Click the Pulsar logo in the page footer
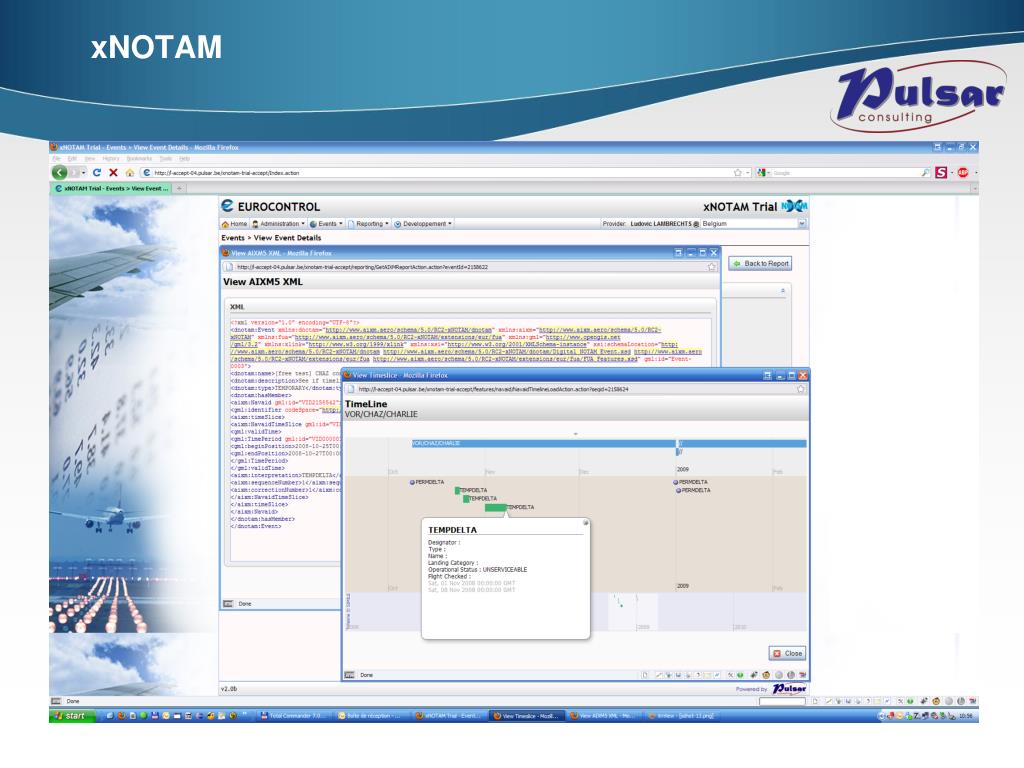 [790, 688]
